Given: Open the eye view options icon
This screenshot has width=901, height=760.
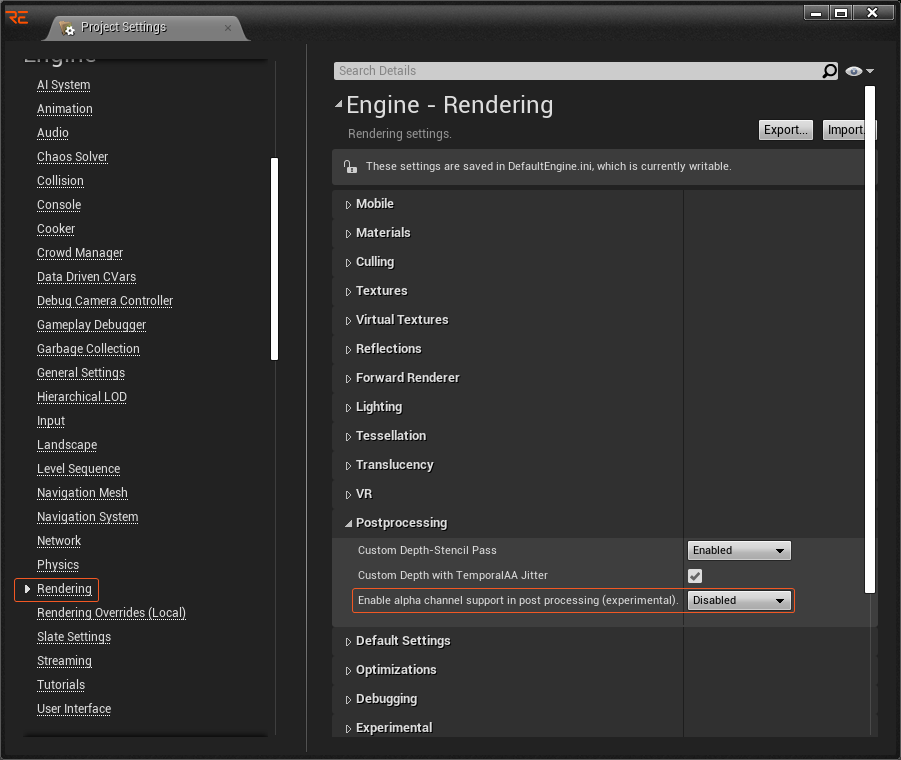Looking at the screenshot, I should coord(858,71).
